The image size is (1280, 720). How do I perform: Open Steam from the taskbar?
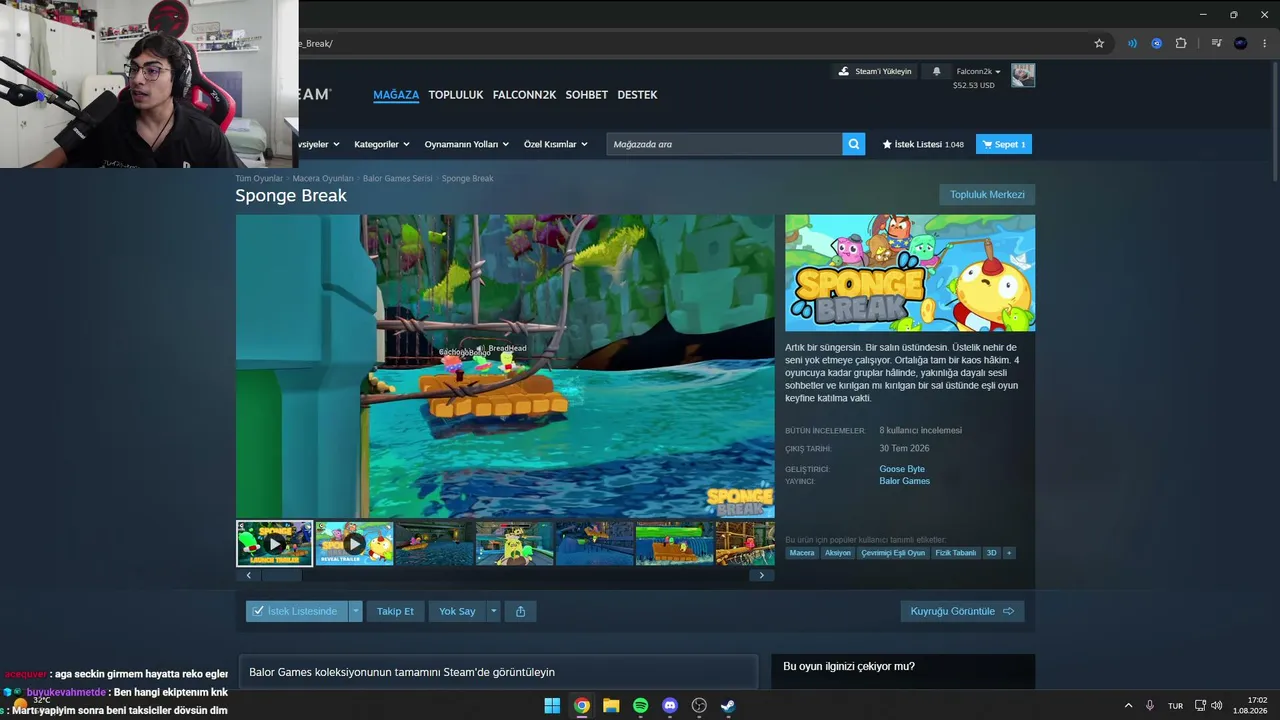[x=728, y=706]
